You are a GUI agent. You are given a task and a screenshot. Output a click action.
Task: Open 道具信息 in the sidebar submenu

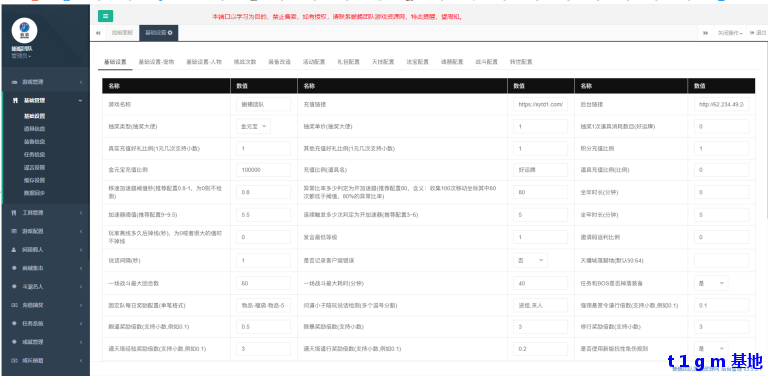[x=34, y=129]
